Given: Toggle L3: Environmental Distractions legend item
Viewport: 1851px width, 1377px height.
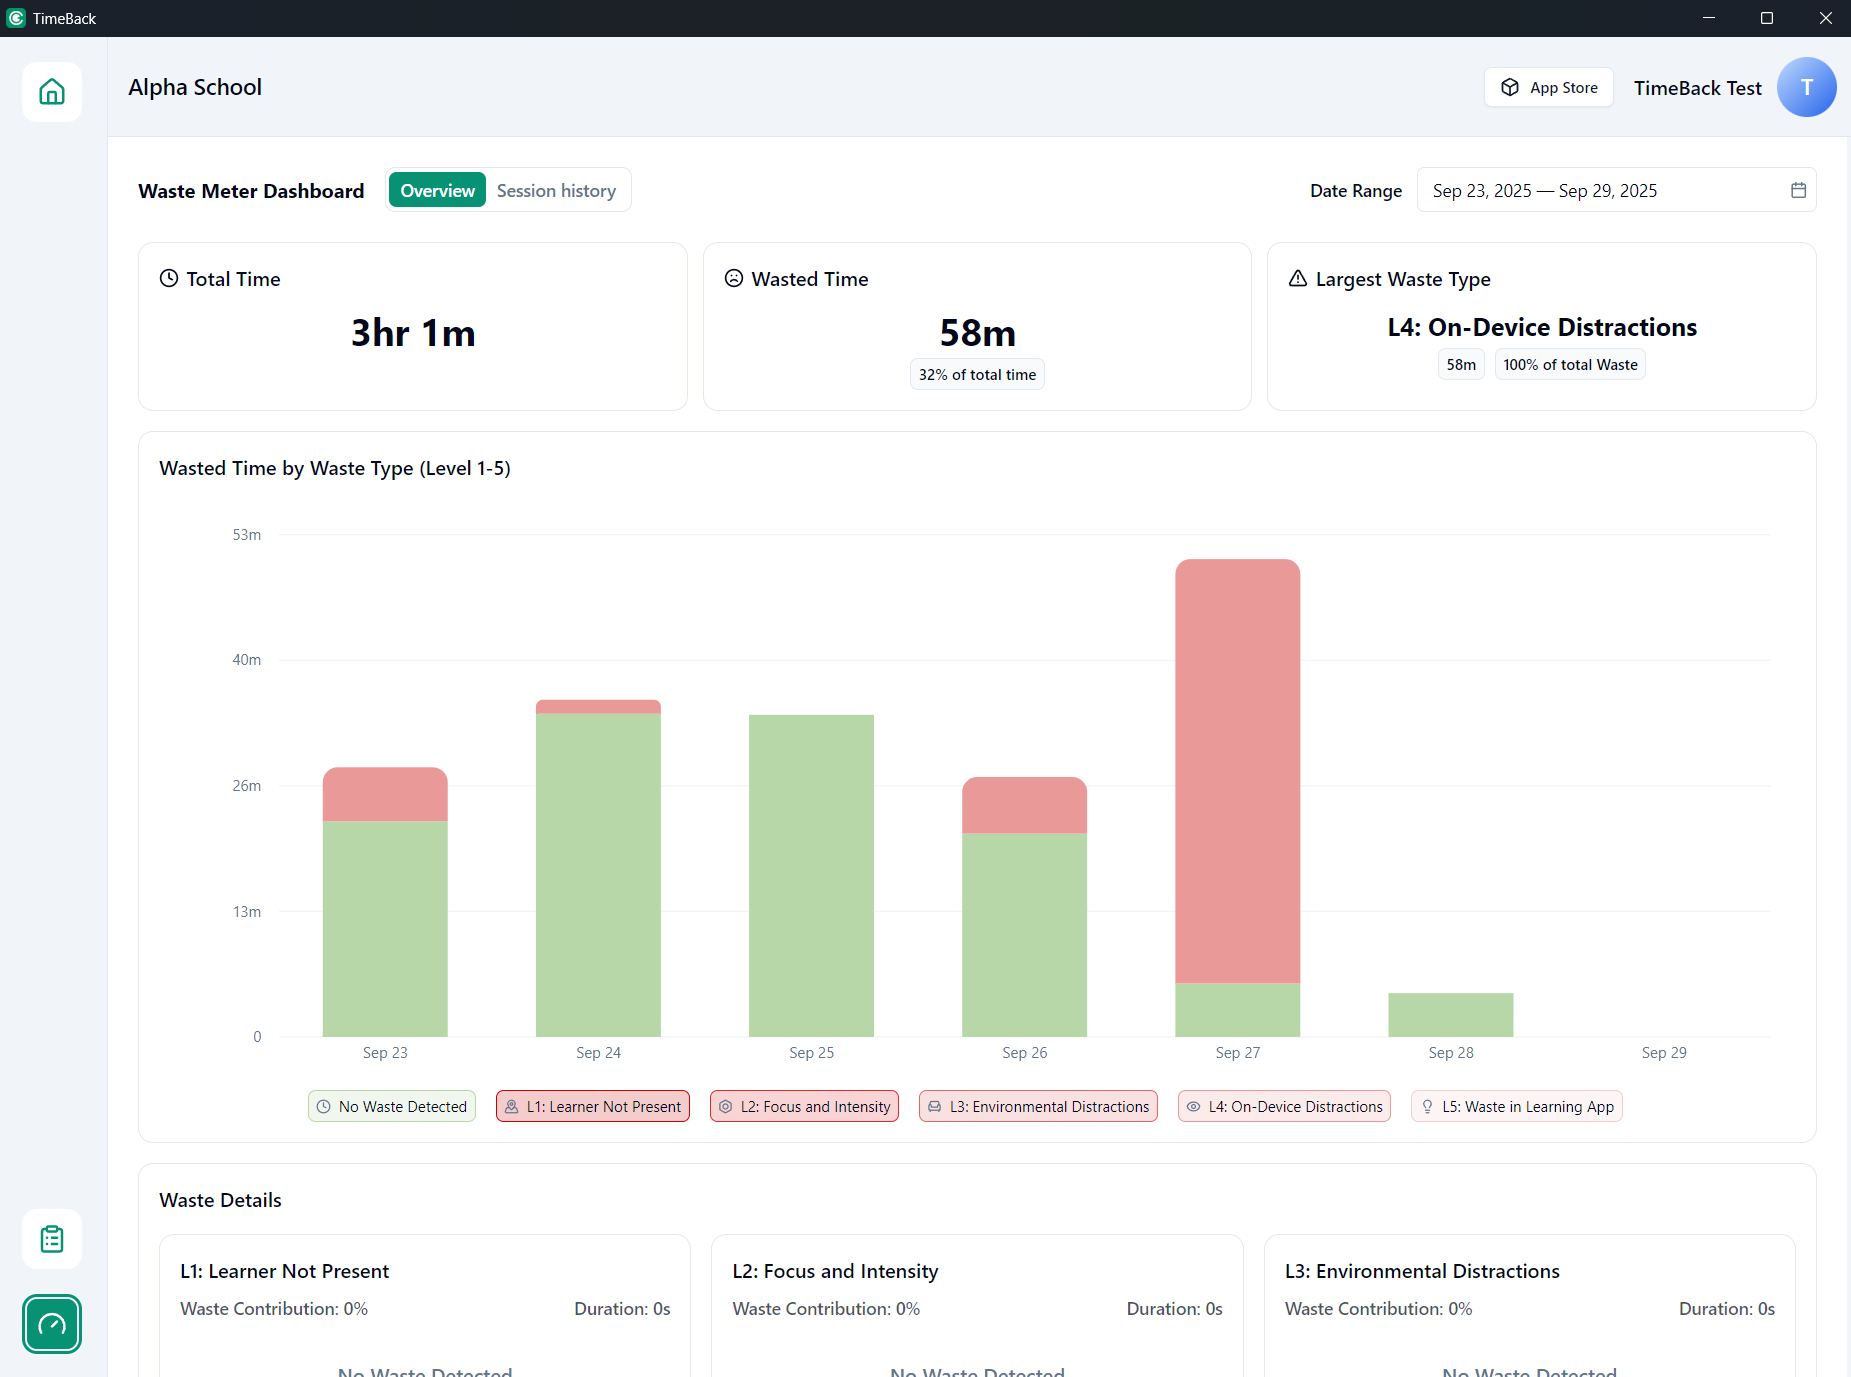Looking at the screenshot, I should (1038, 1106).
